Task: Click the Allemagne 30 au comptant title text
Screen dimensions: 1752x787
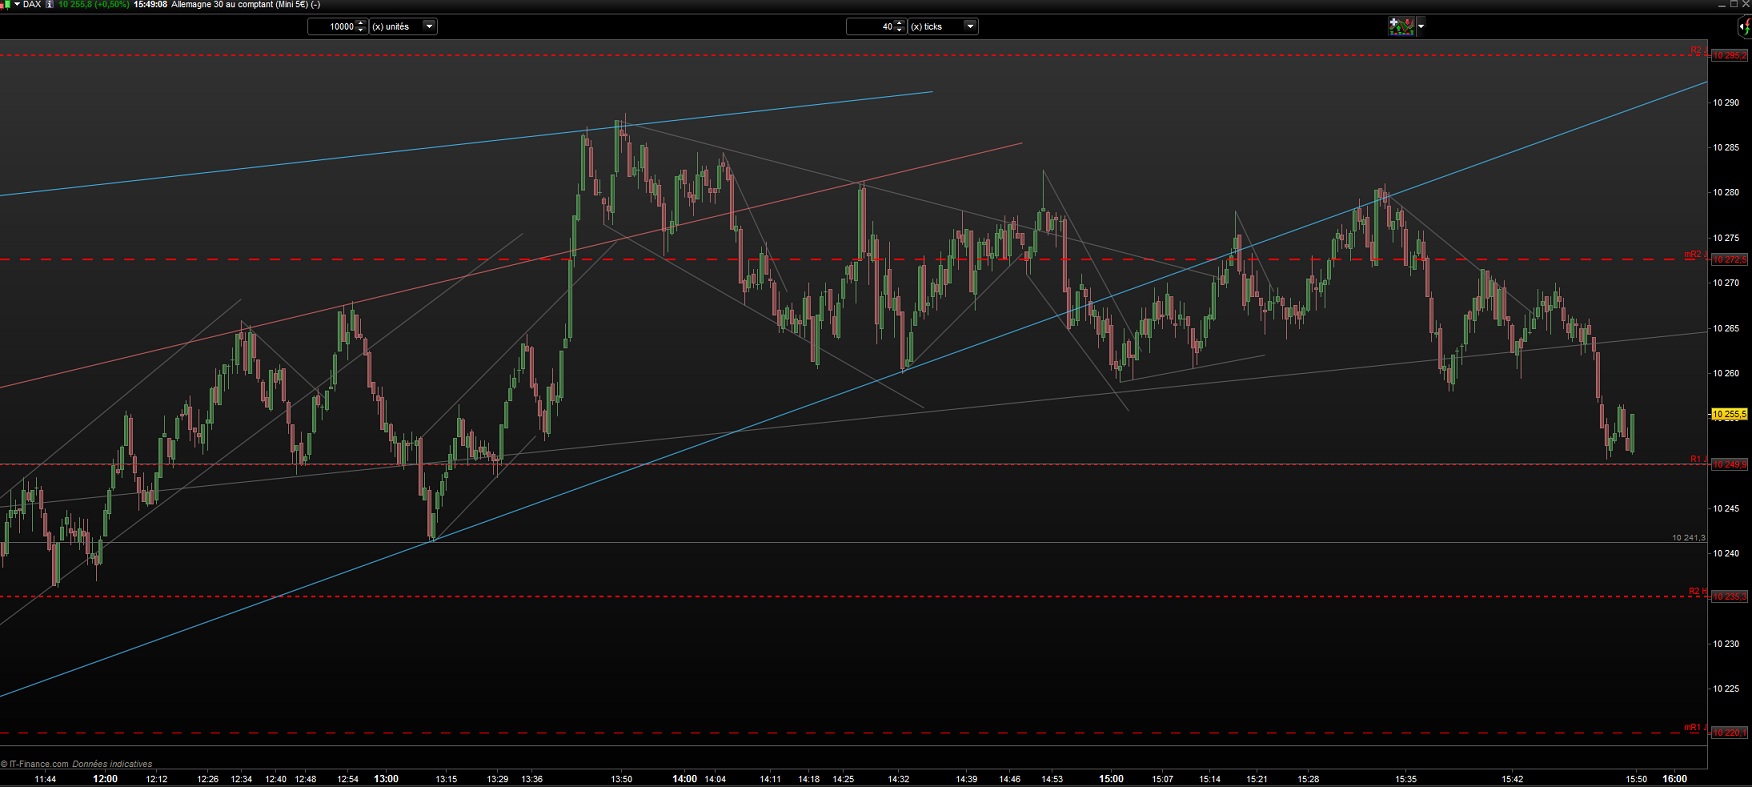Action: coord(245,5)
